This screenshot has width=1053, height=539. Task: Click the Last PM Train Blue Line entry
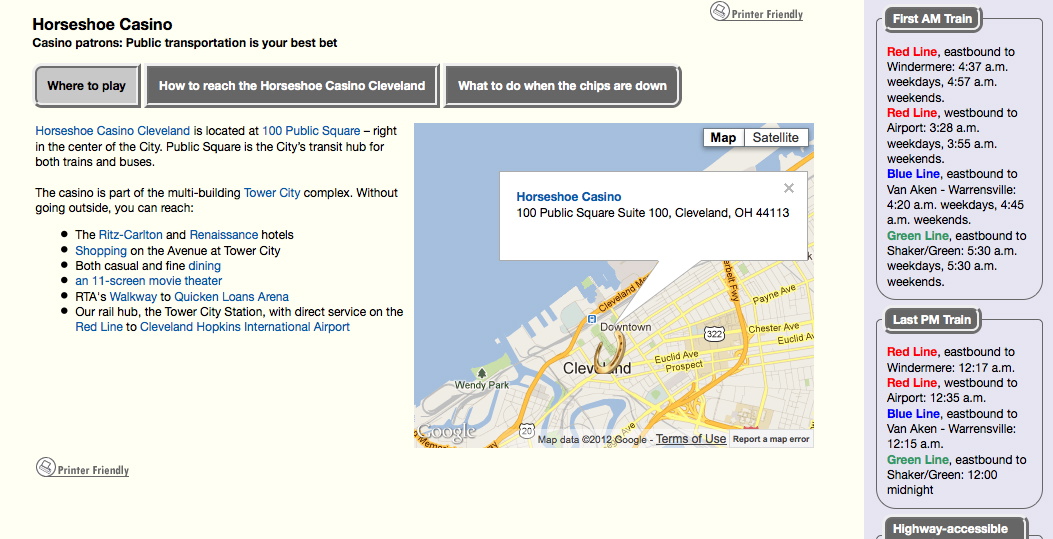click(x=952, y=428)
